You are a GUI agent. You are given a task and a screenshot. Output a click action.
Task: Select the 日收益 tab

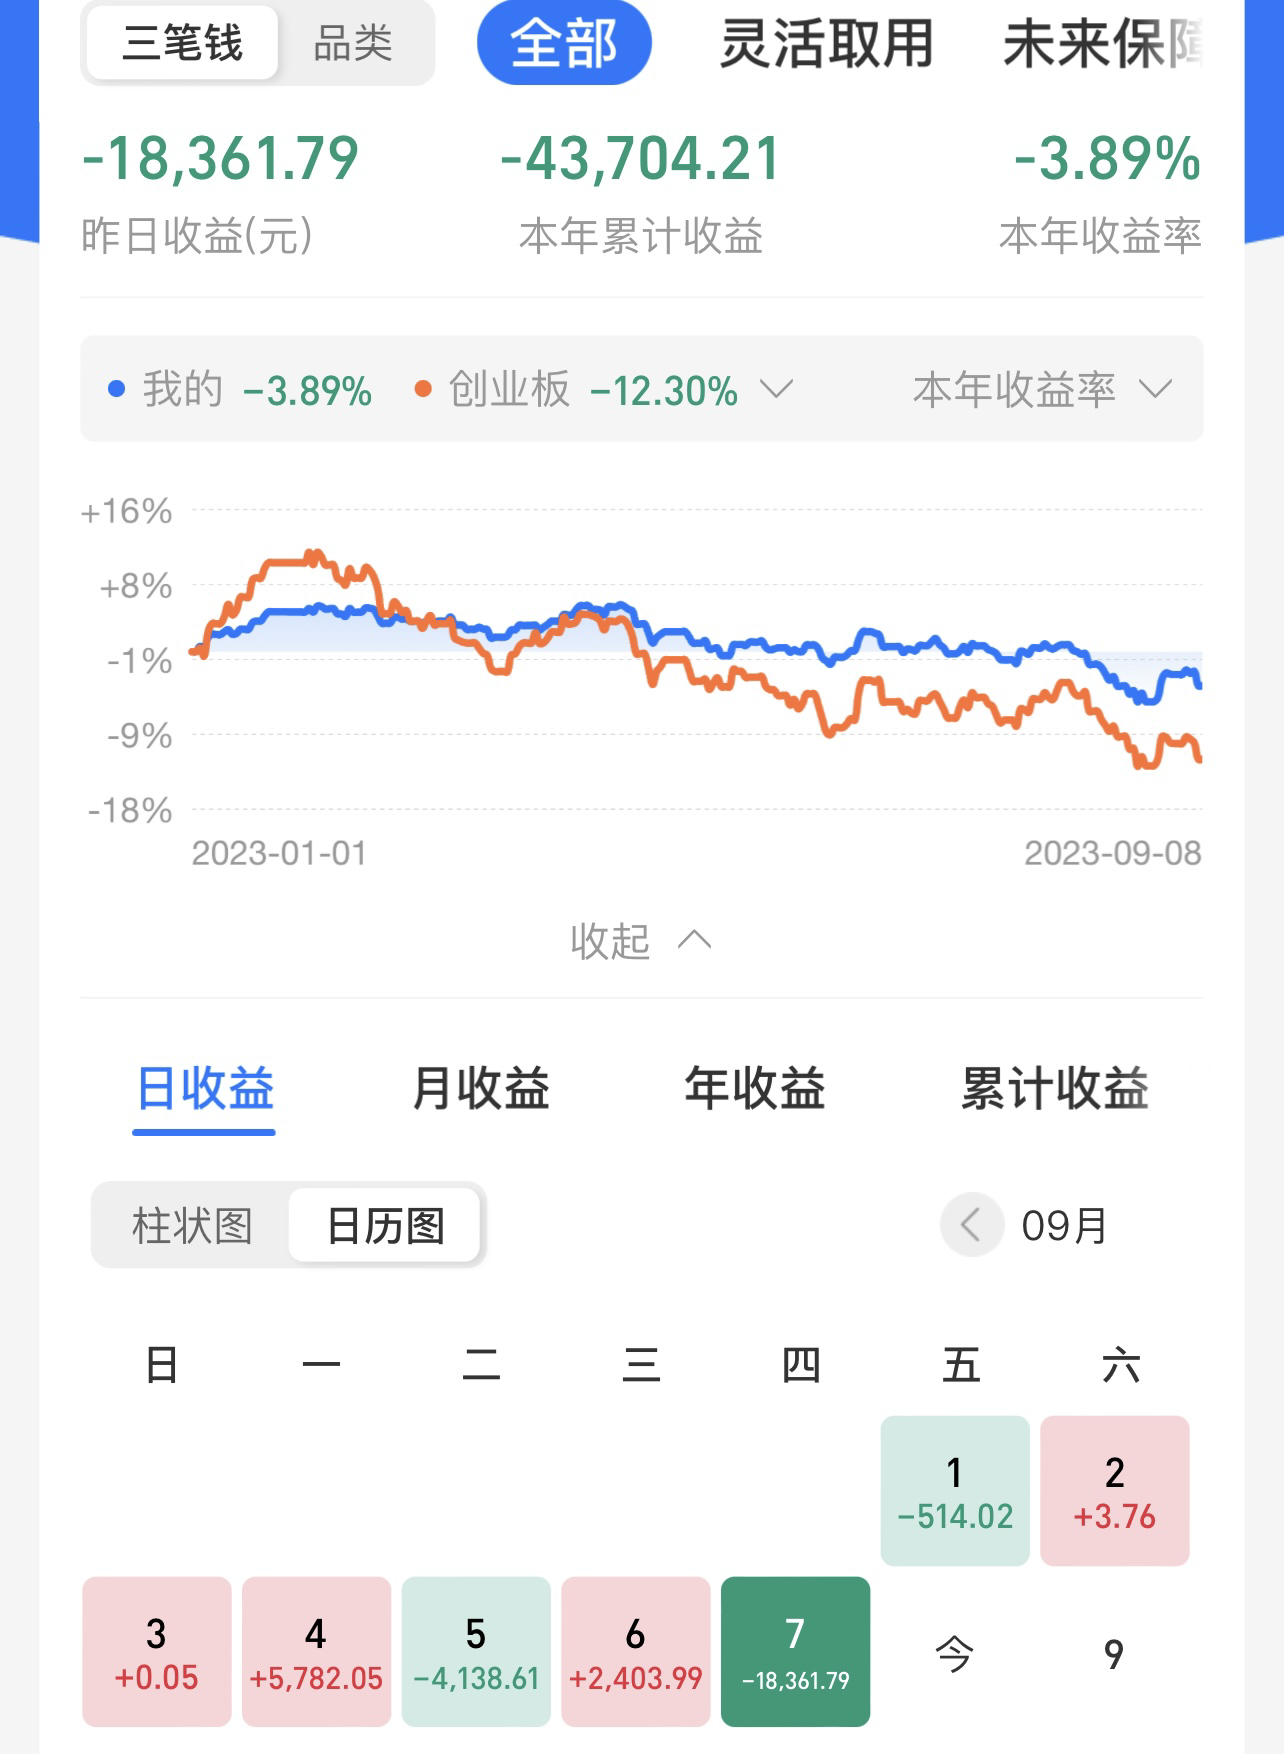pyautogui.click(x=205, y=1089)
